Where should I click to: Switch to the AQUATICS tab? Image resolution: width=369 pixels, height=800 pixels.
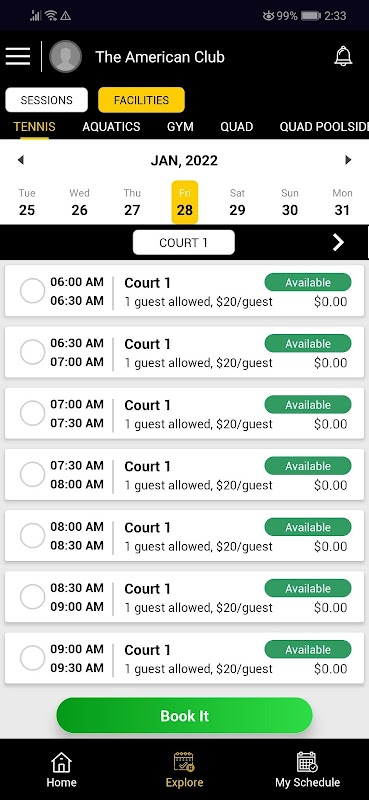(x=111, y=127)
